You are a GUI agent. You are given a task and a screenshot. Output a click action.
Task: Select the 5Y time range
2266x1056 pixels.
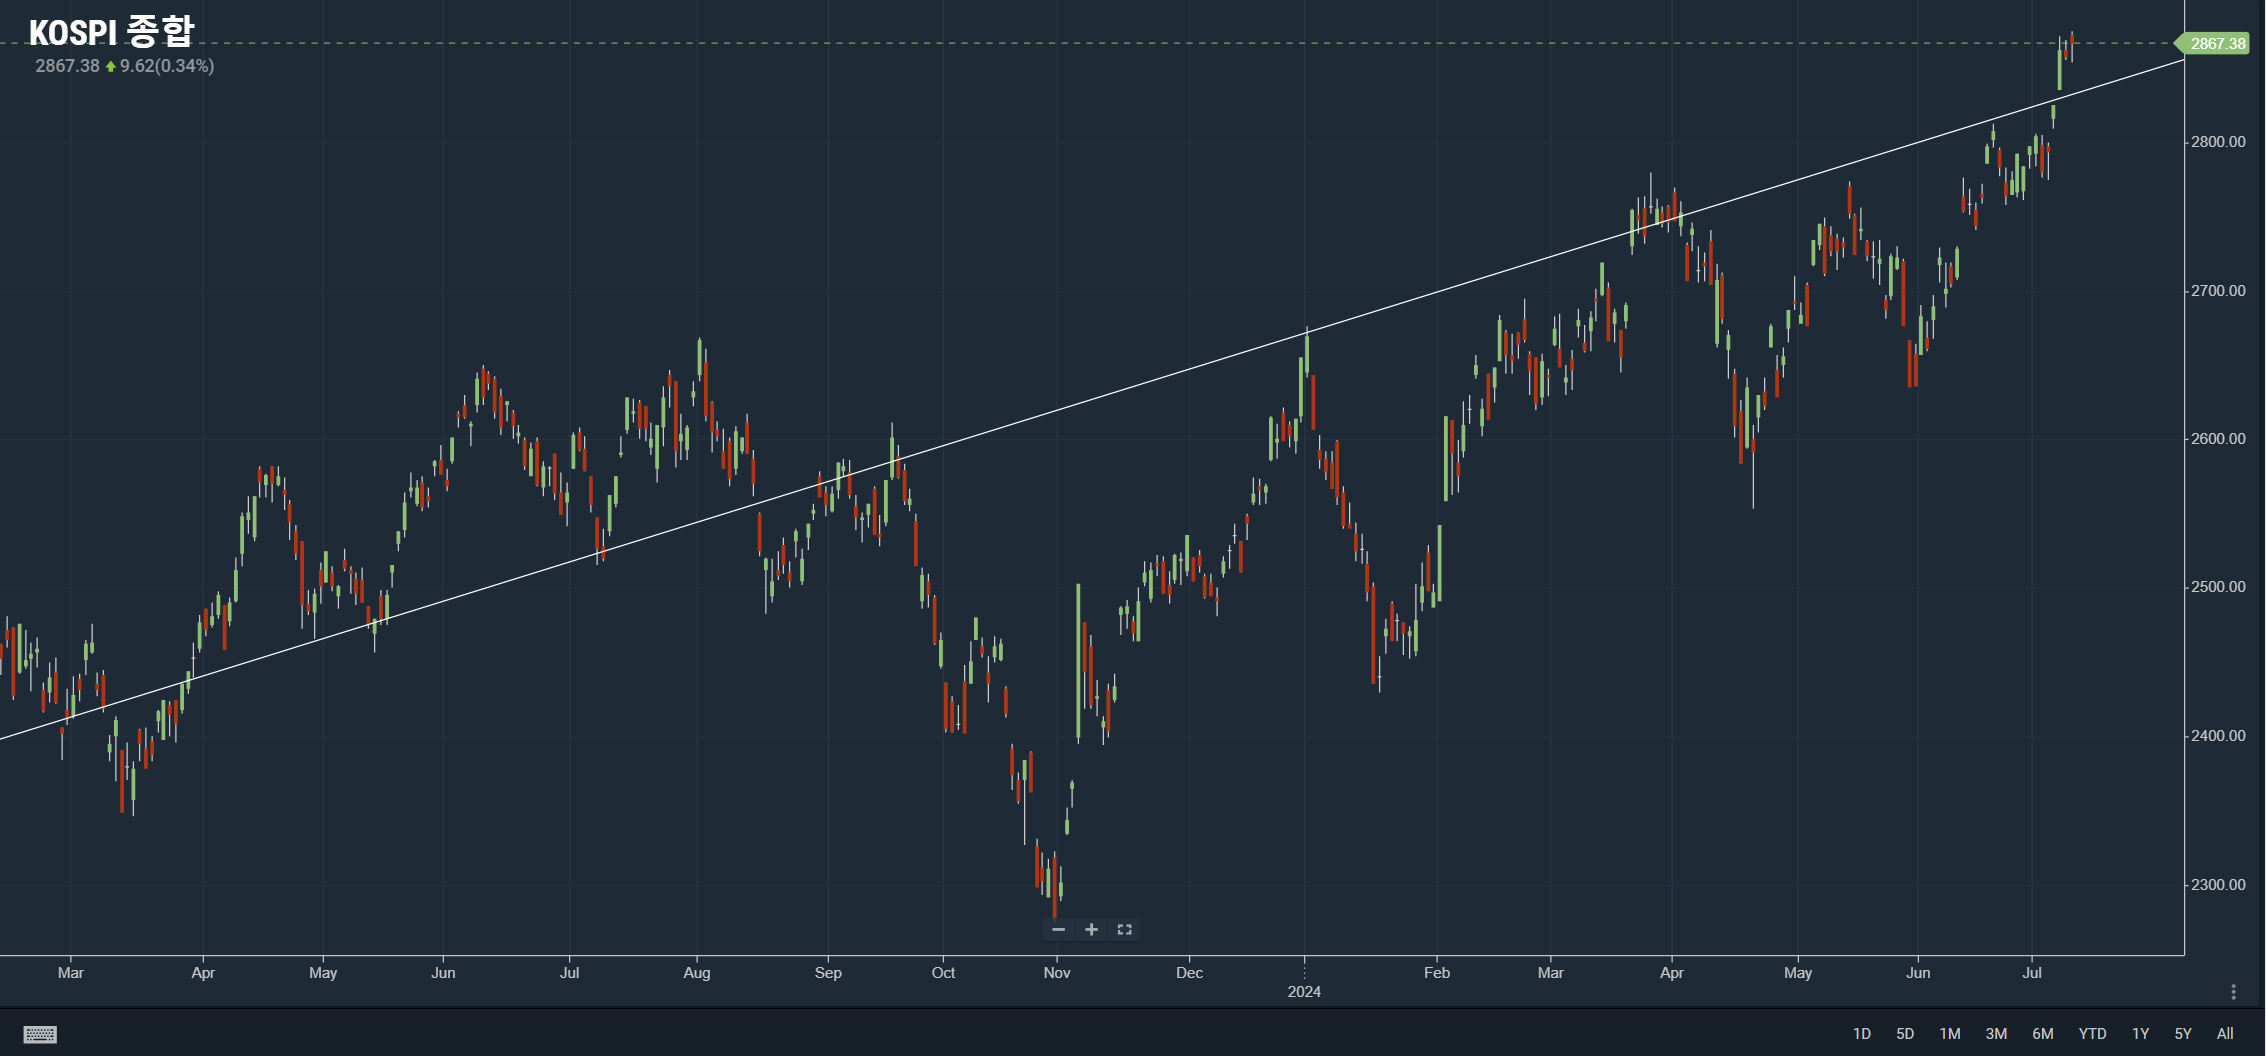[2183, 1034]
